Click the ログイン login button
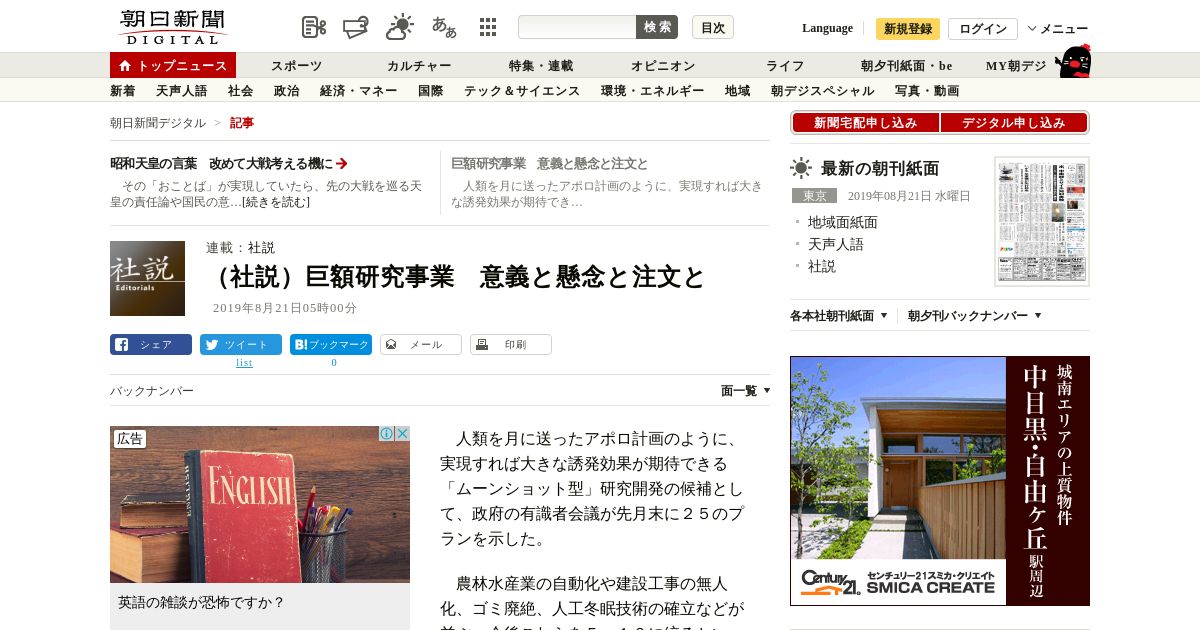 (983, 29)
